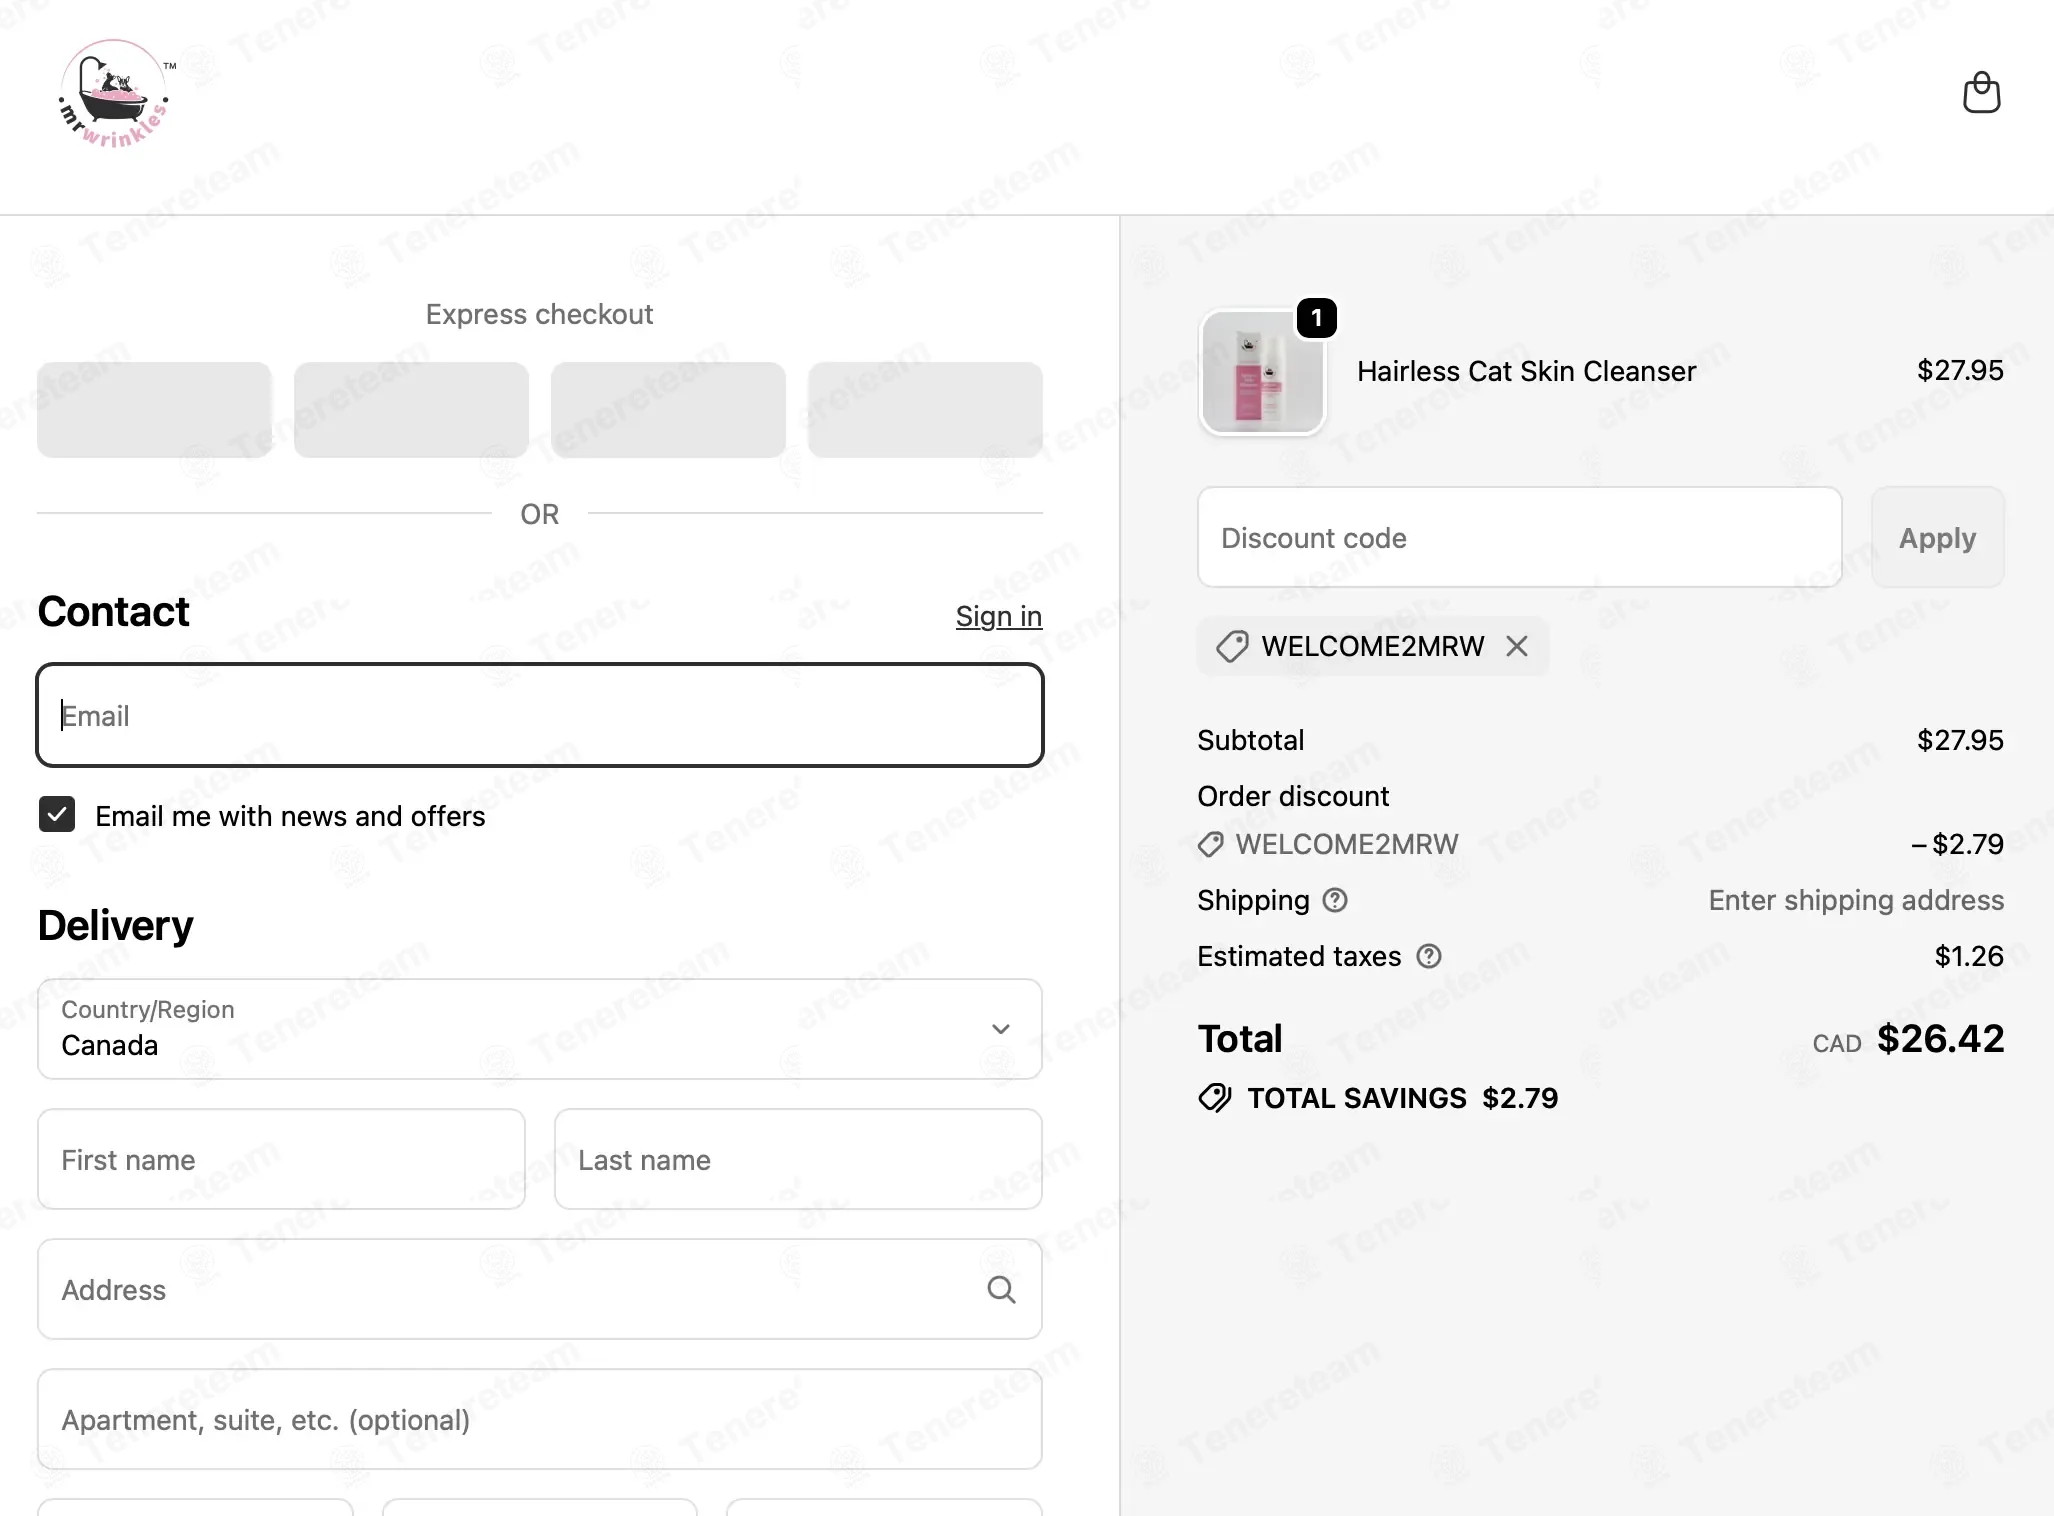Open the shopping bag cart icon

(1981, 93)
